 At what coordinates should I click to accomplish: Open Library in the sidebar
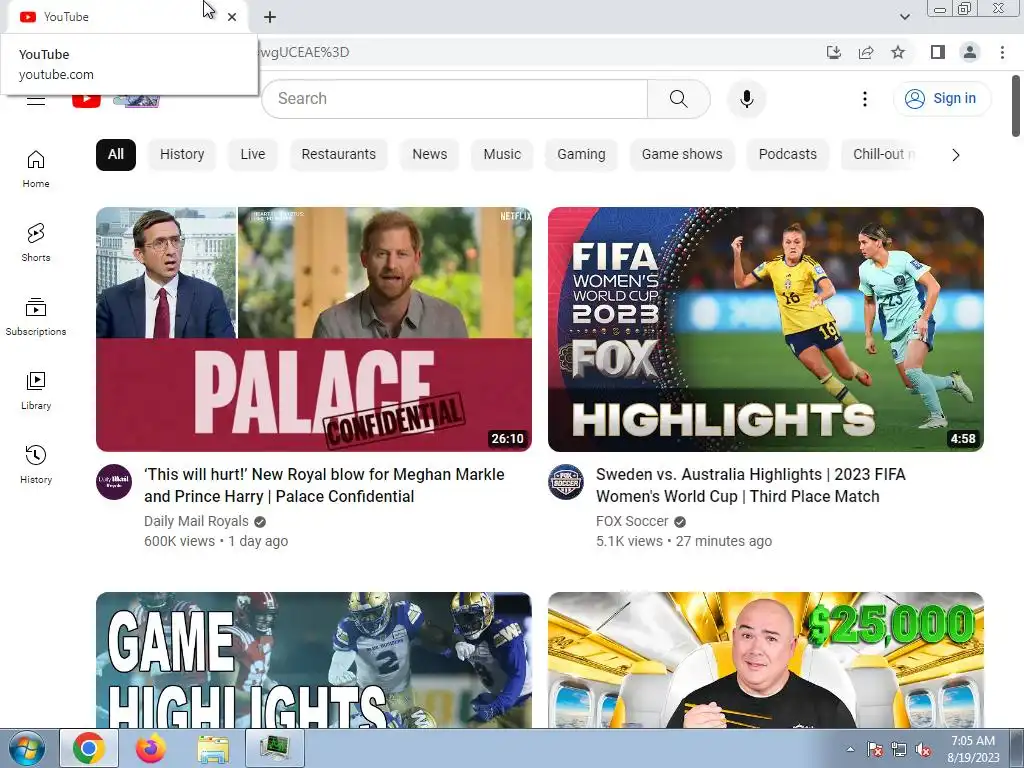[x=36, y=390]
